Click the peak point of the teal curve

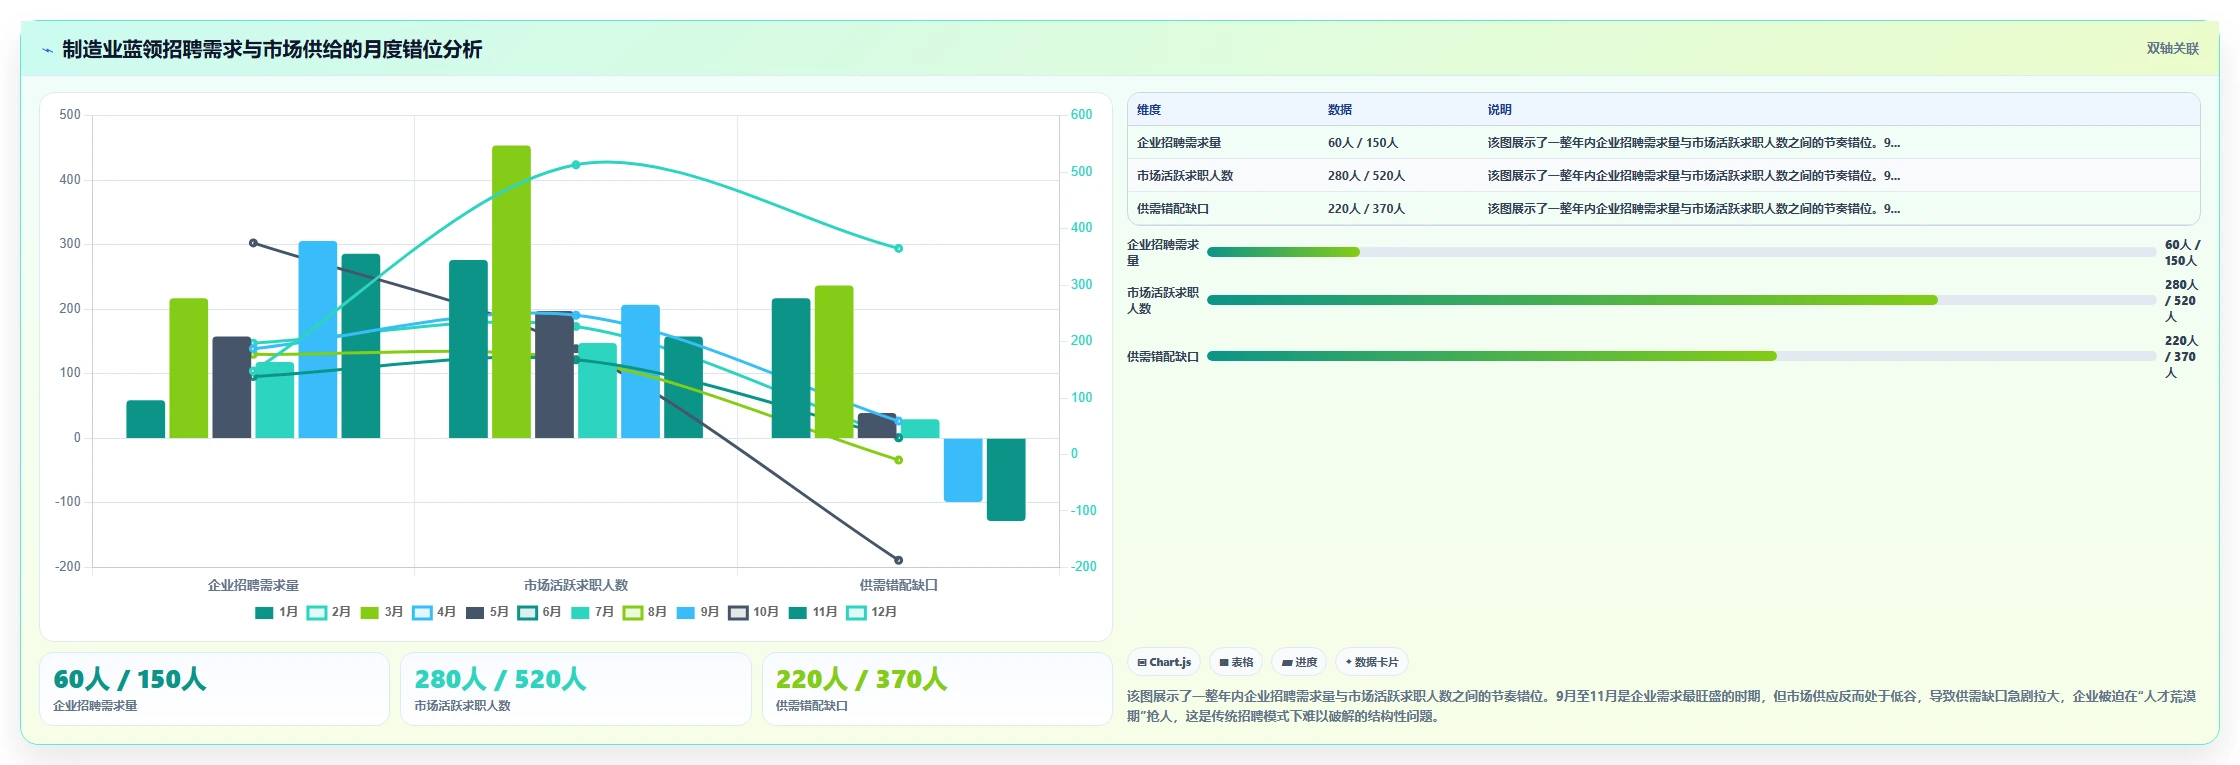(x=576, y=165)
